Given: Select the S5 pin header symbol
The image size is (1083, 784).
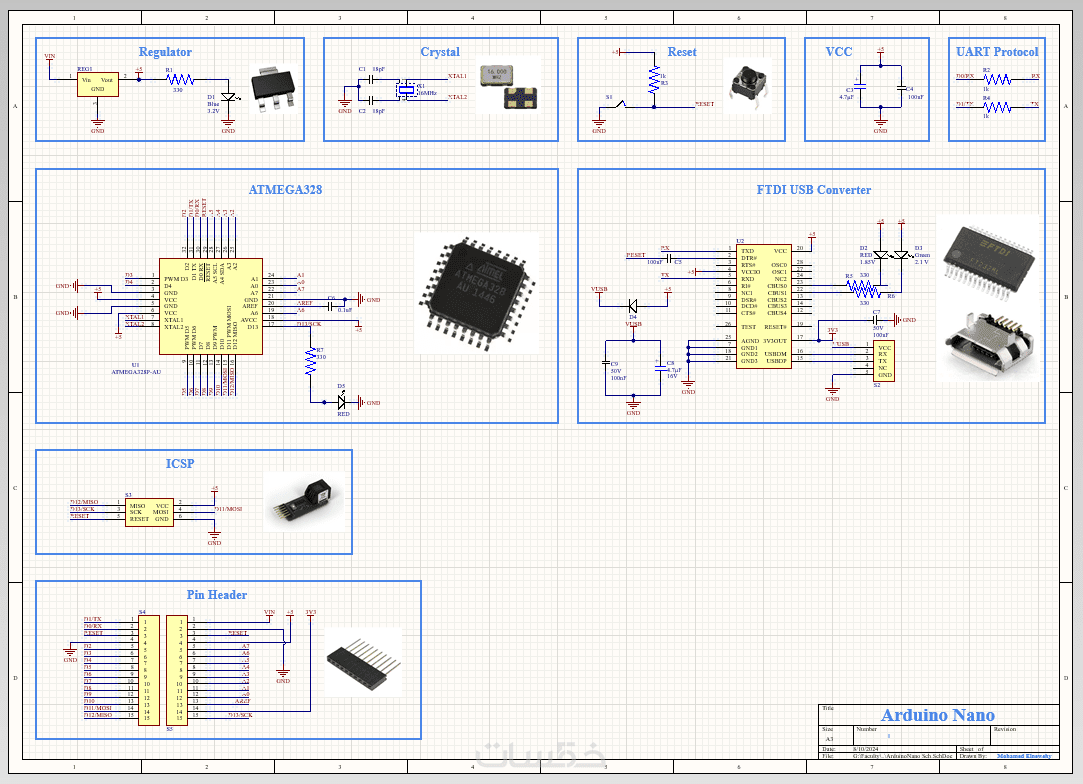Looking at the screenshot, I should click(177, 670).
